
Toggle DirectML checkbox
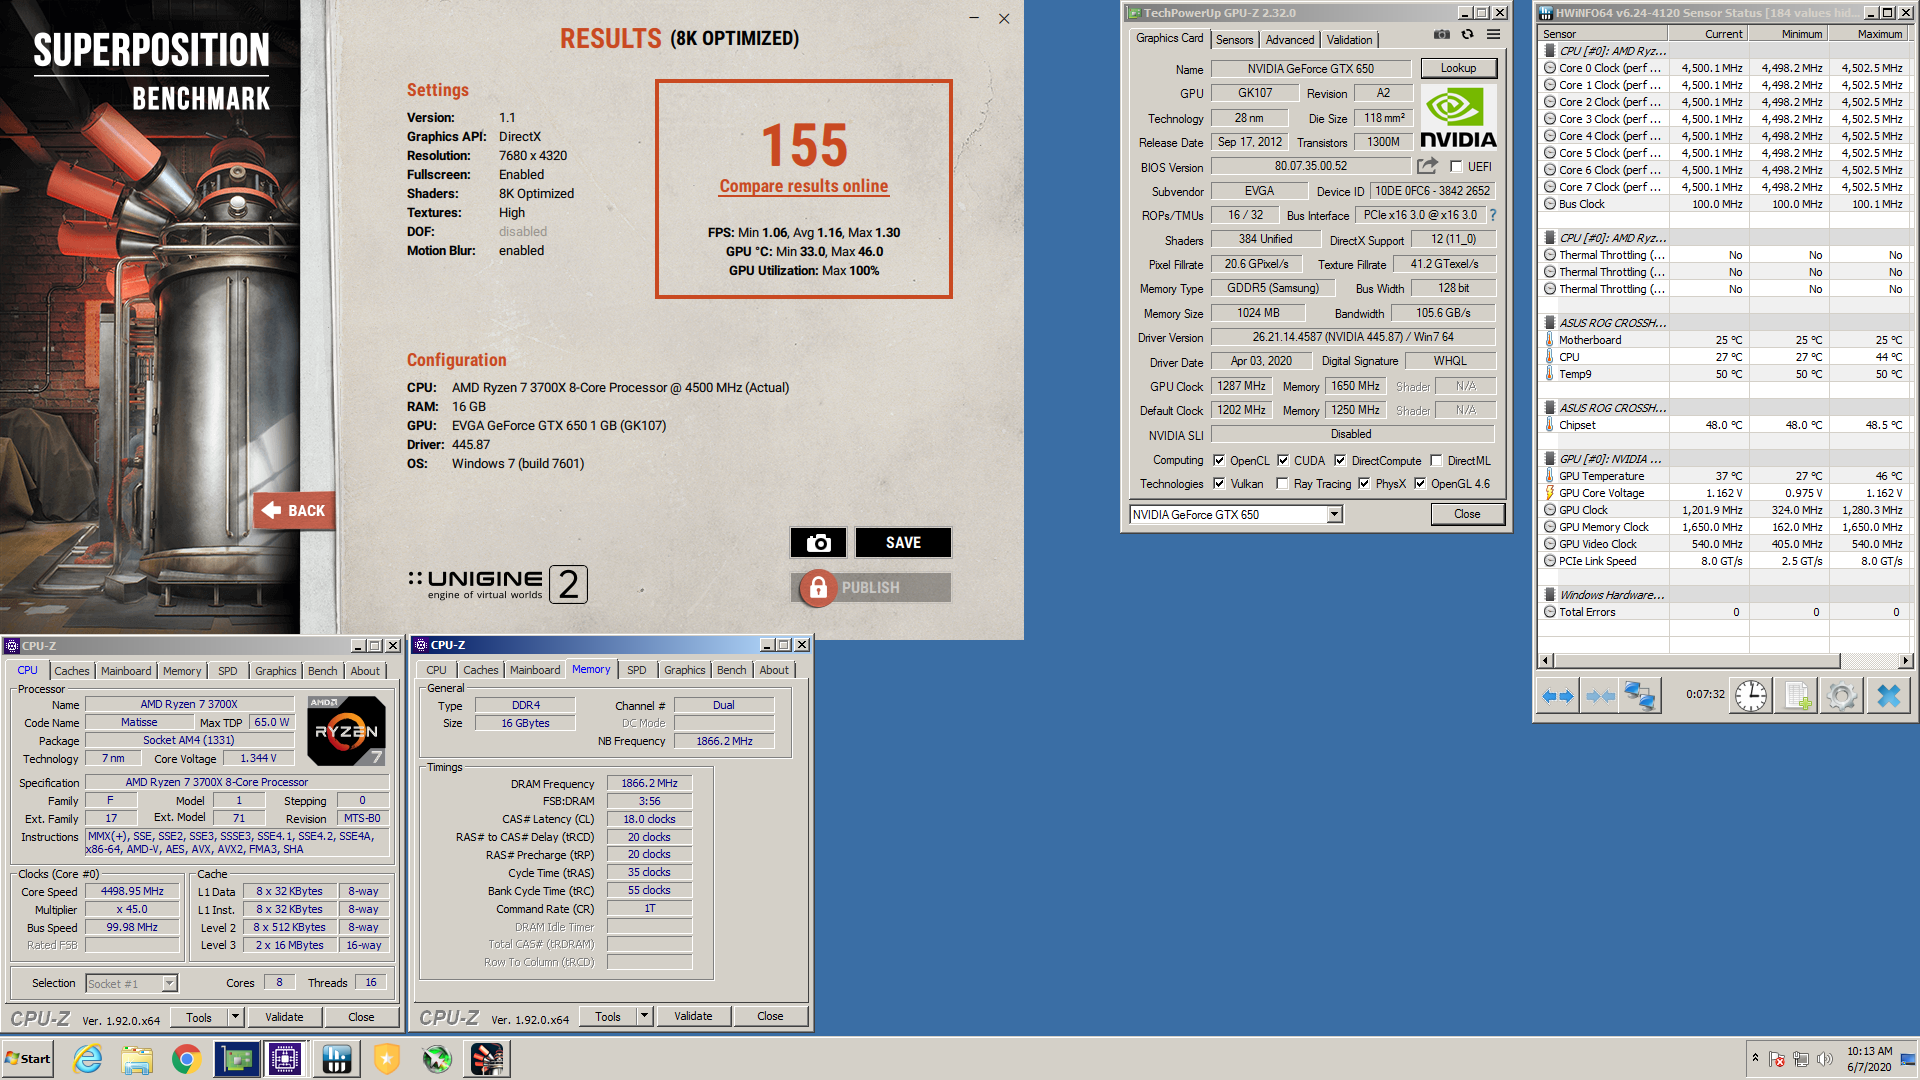[x=1436, y=461]
